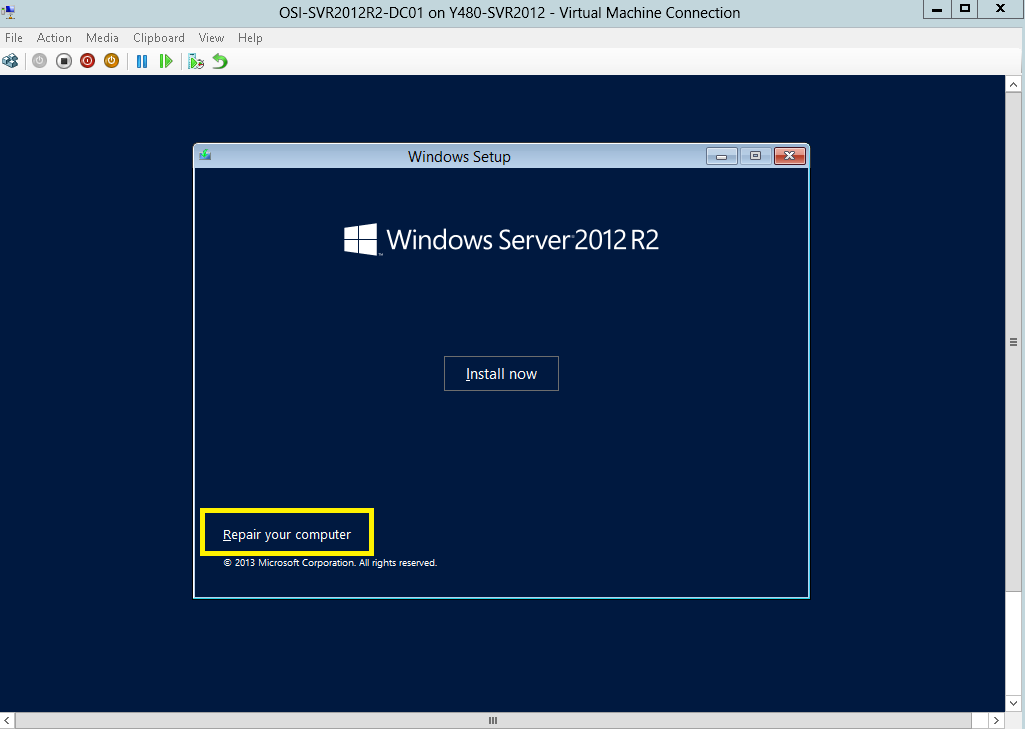Minimize the Windows Setup dialog
This screenshot has width=1025, height=729.
tap(722, 156)
